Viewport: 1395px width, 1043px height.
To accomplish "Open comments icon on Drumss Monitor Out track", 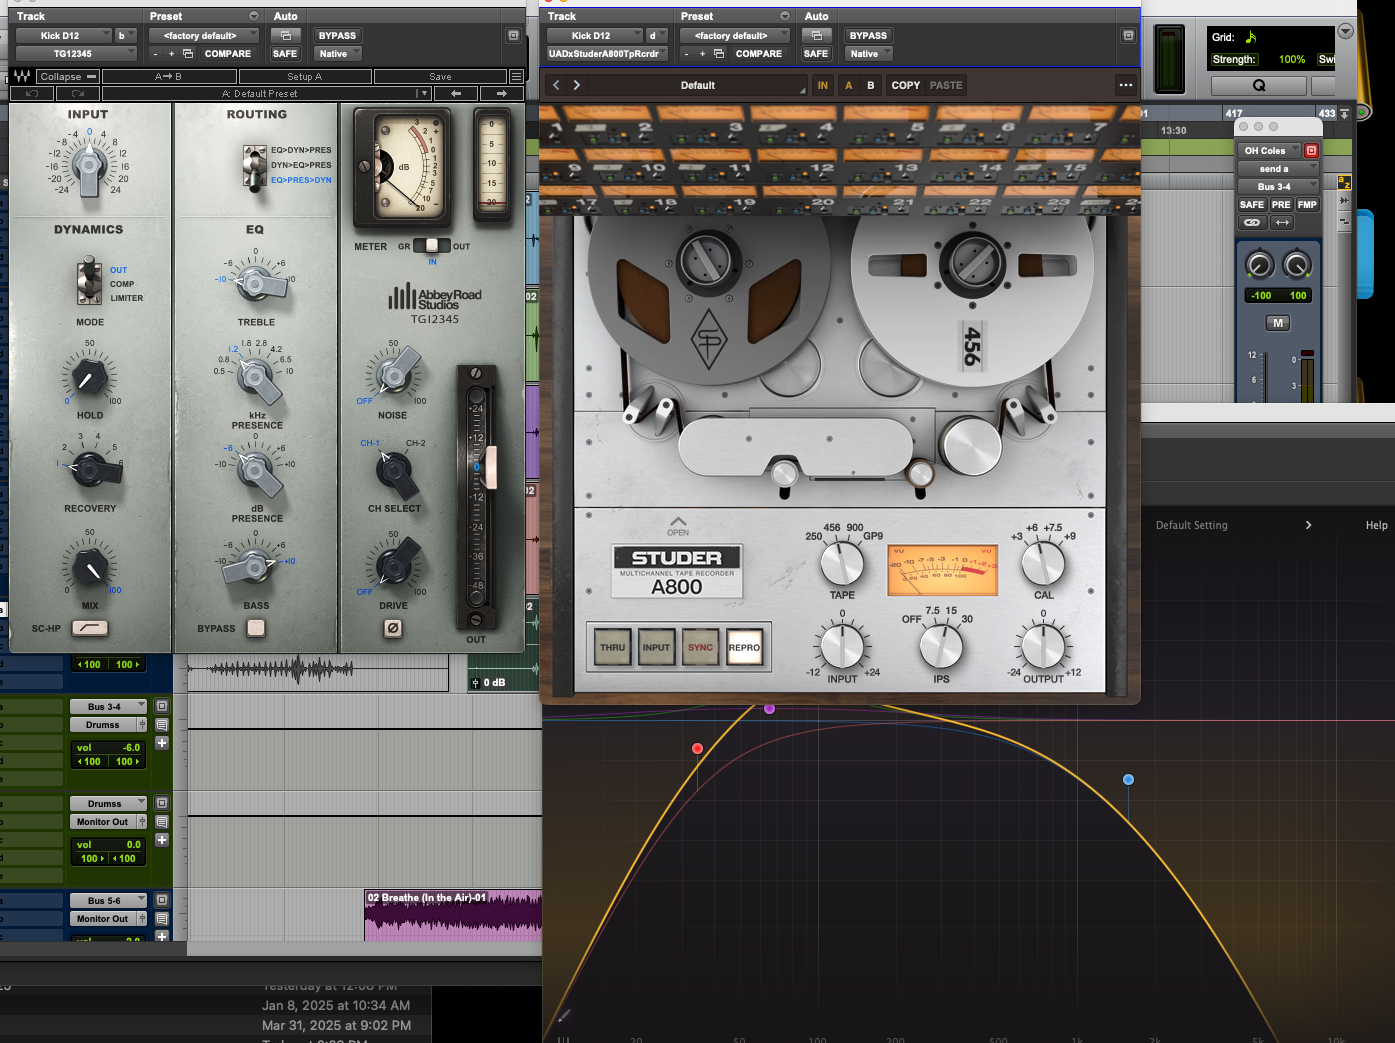I will click(x=162, y=822).
